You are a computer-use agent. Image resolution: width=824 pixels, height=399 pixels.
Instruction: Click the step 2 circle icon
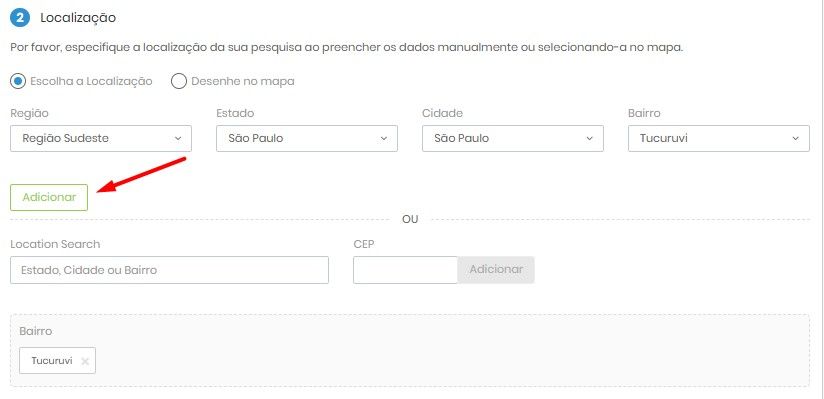(x=20, y=18)
